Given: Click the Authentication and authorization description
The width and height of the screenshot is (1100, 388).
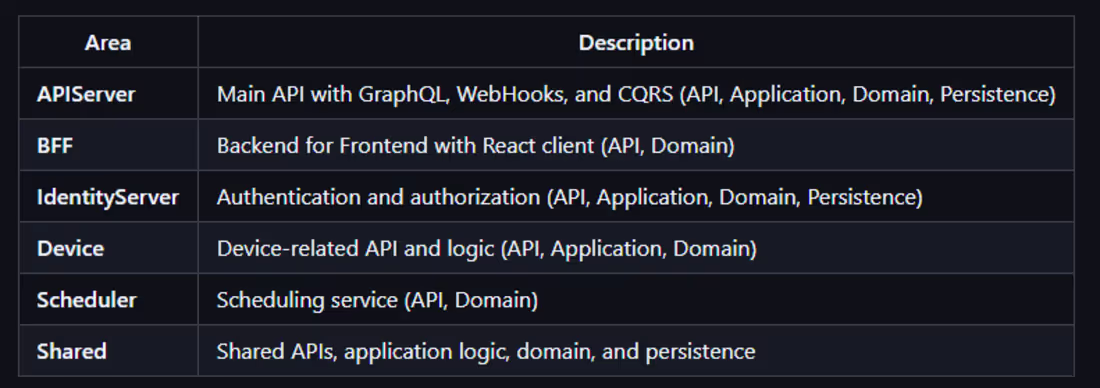Looking at the screenshot, I should tap(636, 196).
